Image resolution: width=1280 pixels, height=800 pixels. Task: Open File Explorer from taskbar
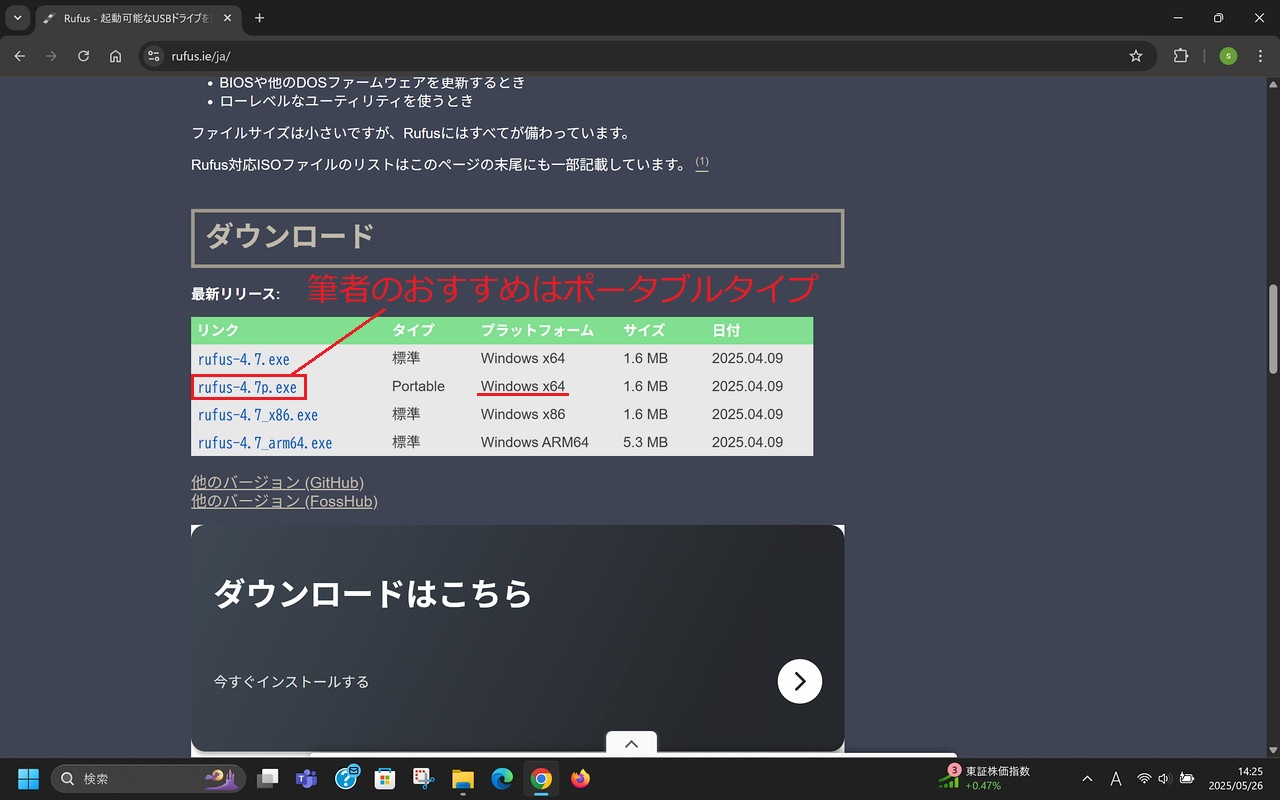462,778
